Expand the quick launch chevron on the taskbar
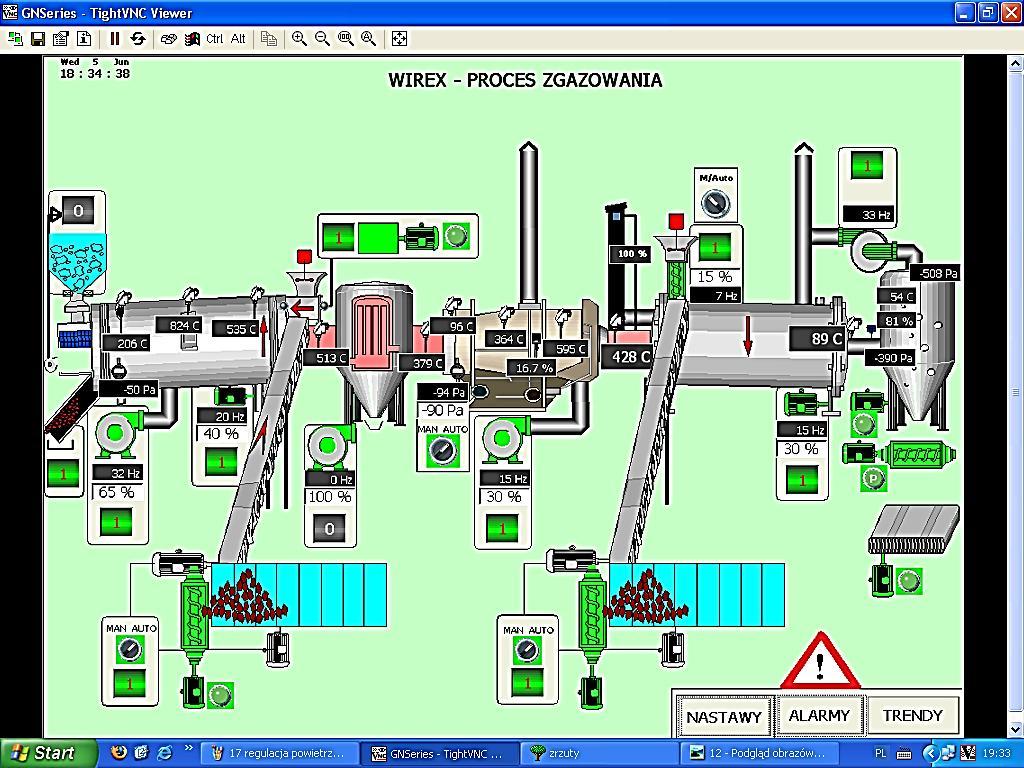 click(189, 748)
